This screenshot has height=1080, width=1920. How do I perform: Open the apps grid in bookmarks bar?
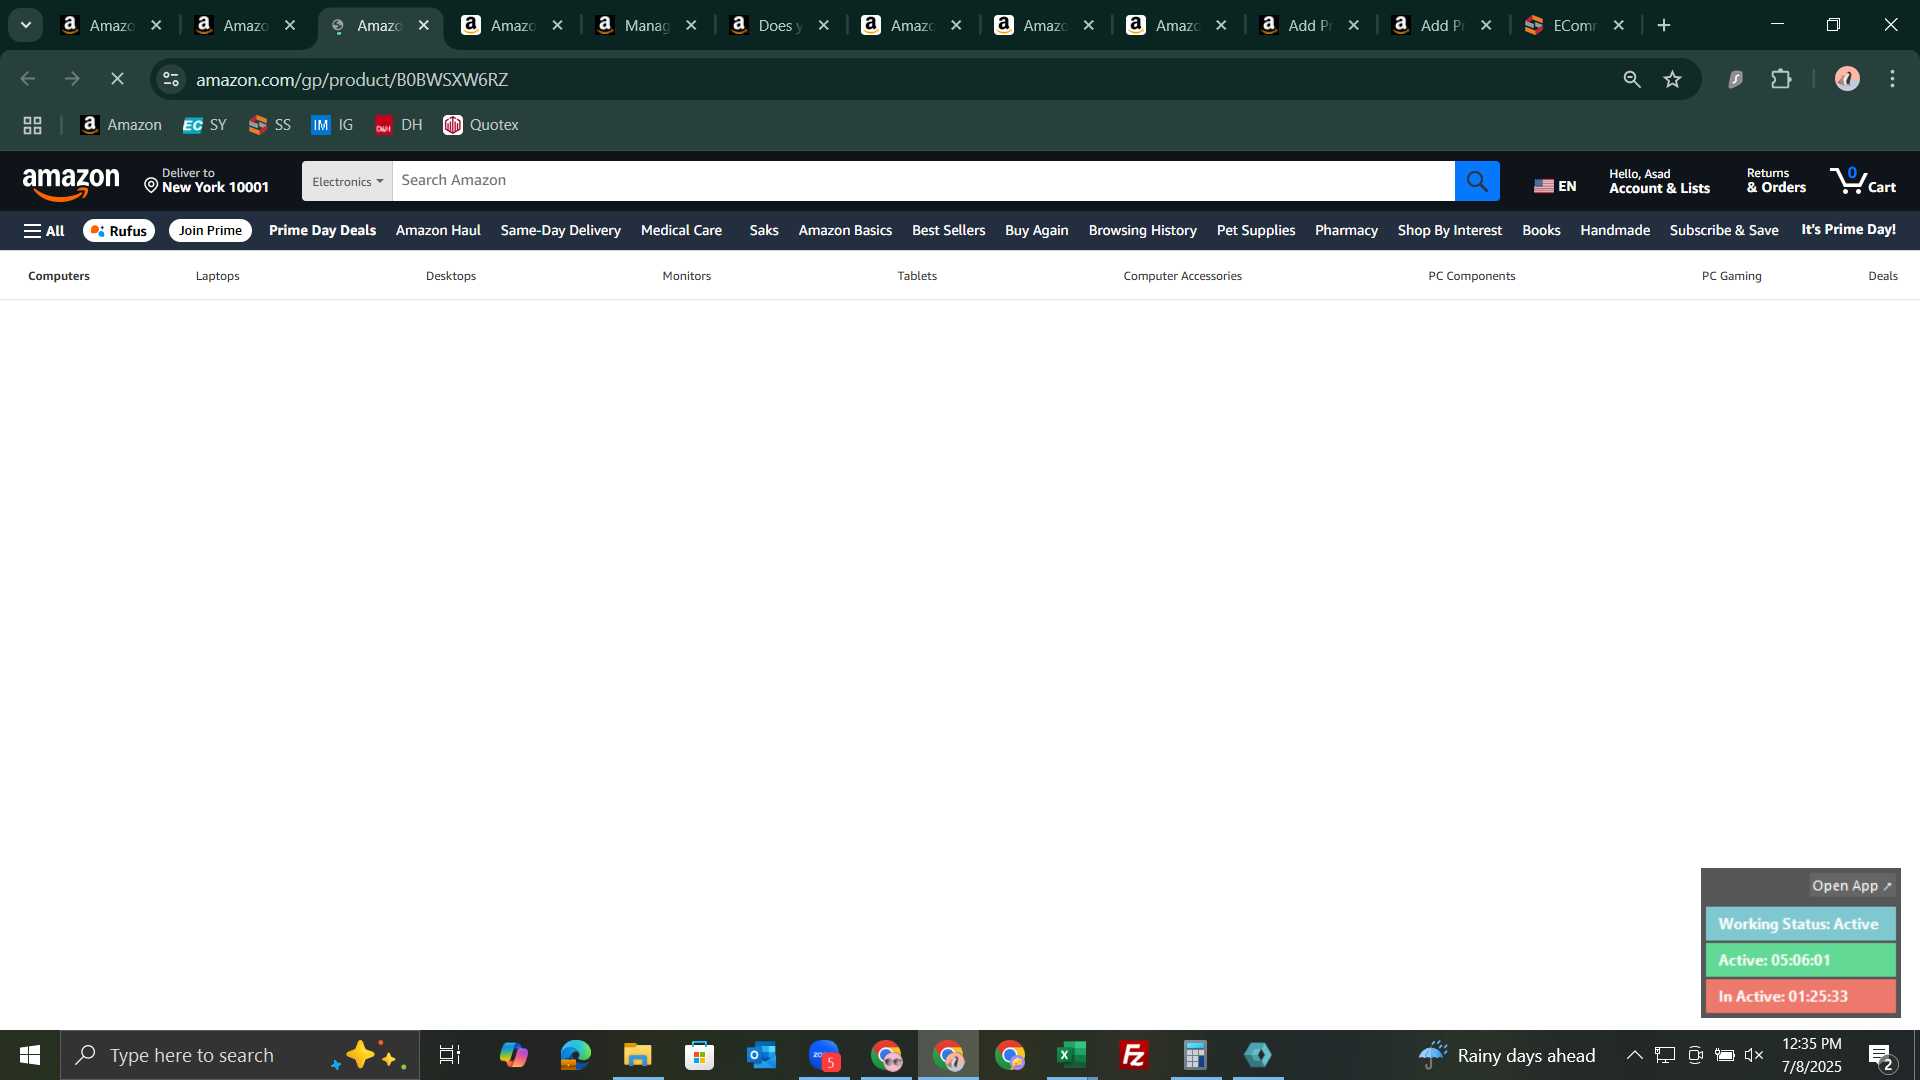(32, 125)
